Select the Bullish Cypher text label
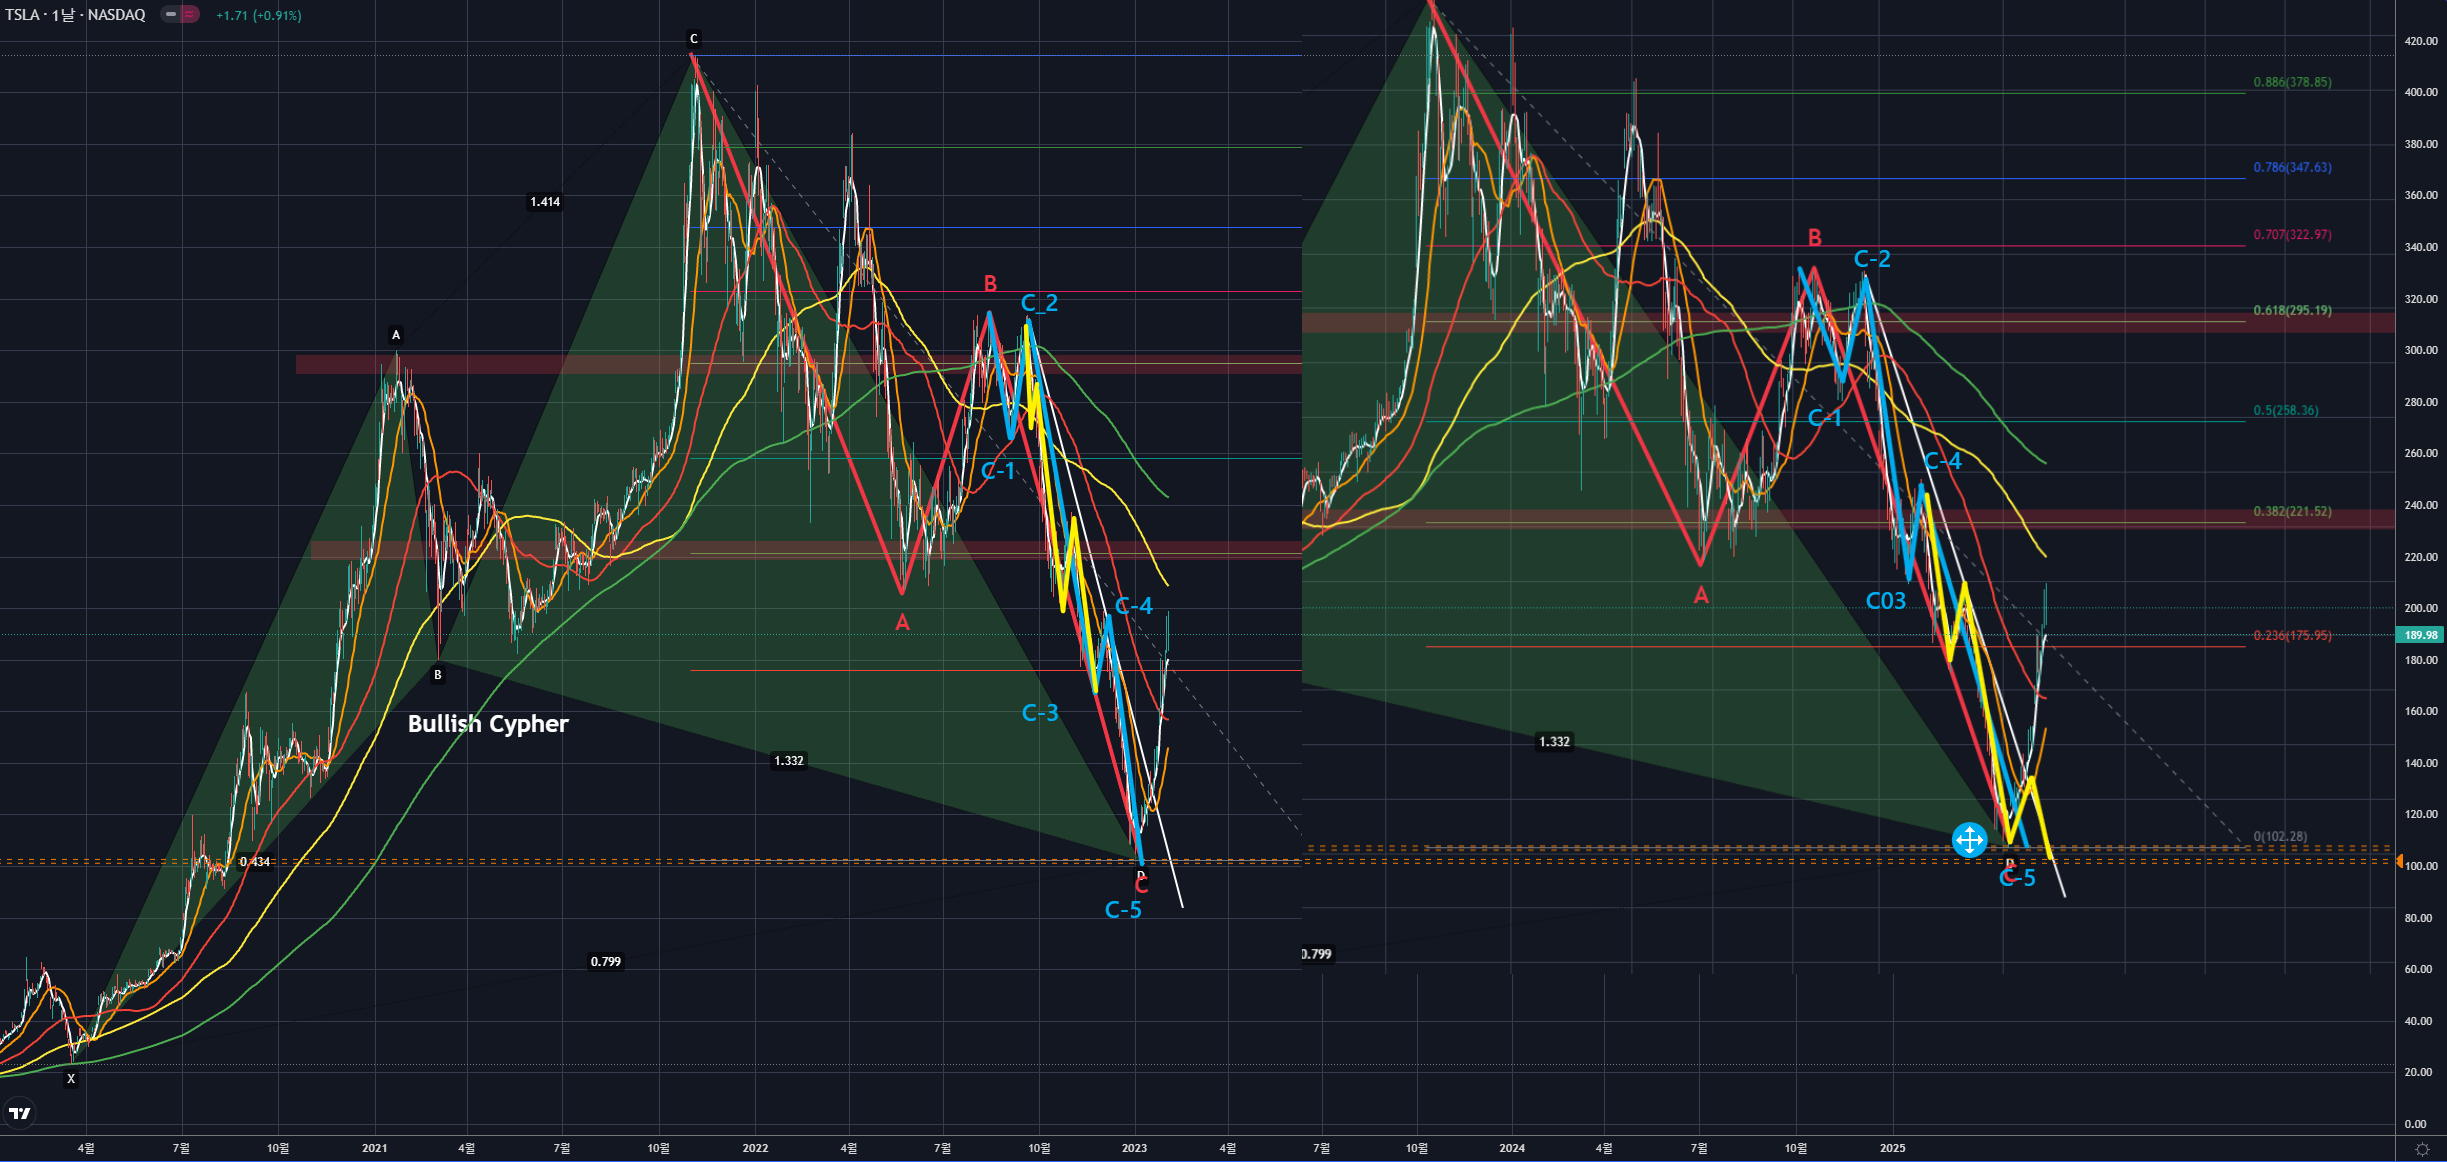This screenshot has height=1162, width=2447. point(488,724)
